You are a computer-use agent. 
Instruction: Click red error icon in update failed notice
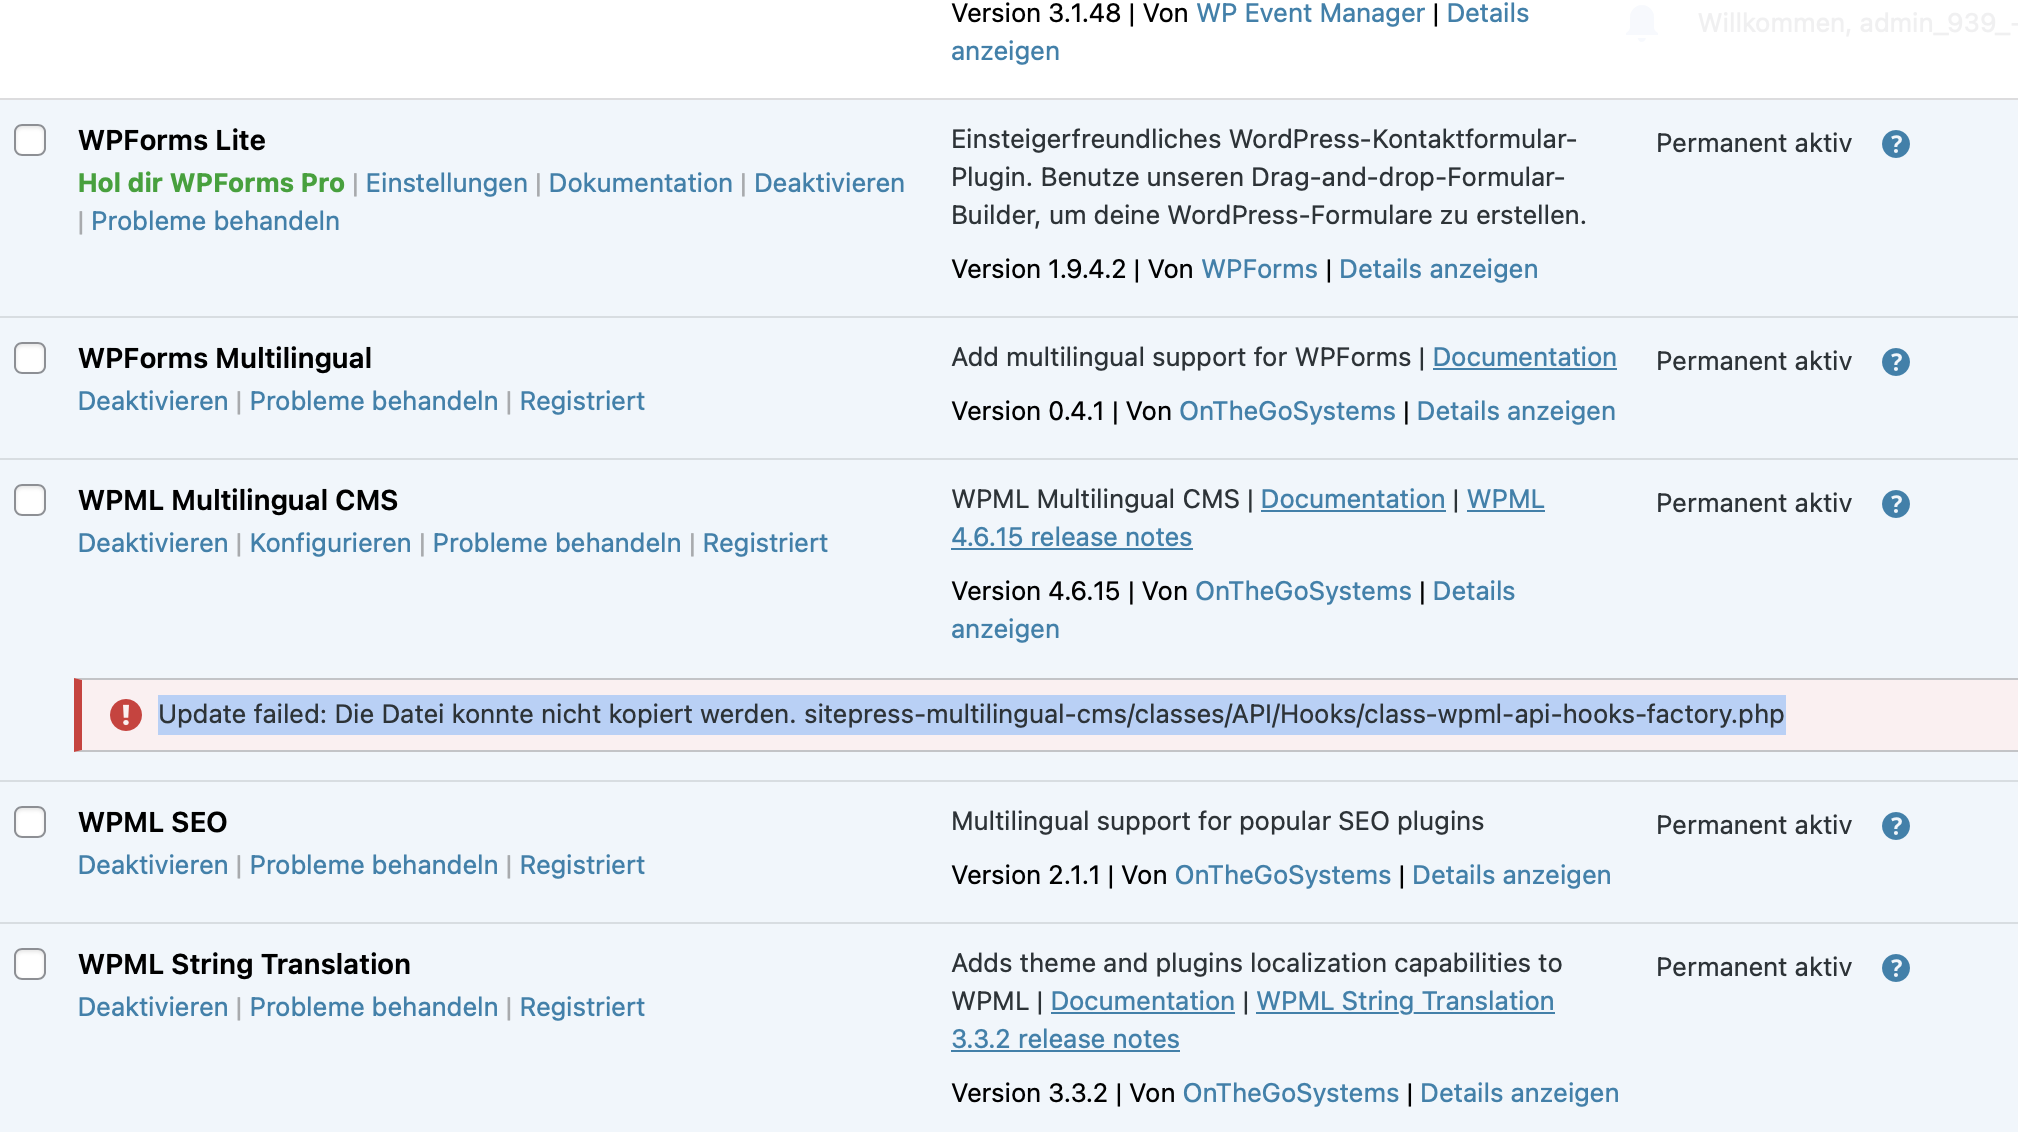click(125, 715)
